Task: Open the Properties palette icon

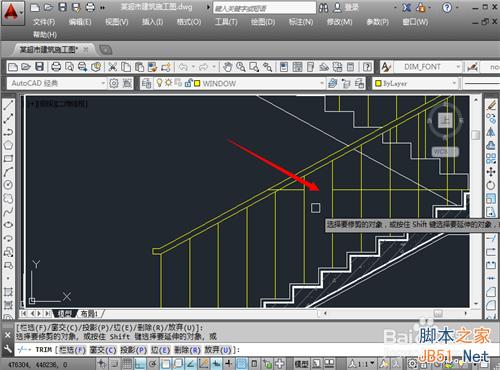Action: click(284, 67)
